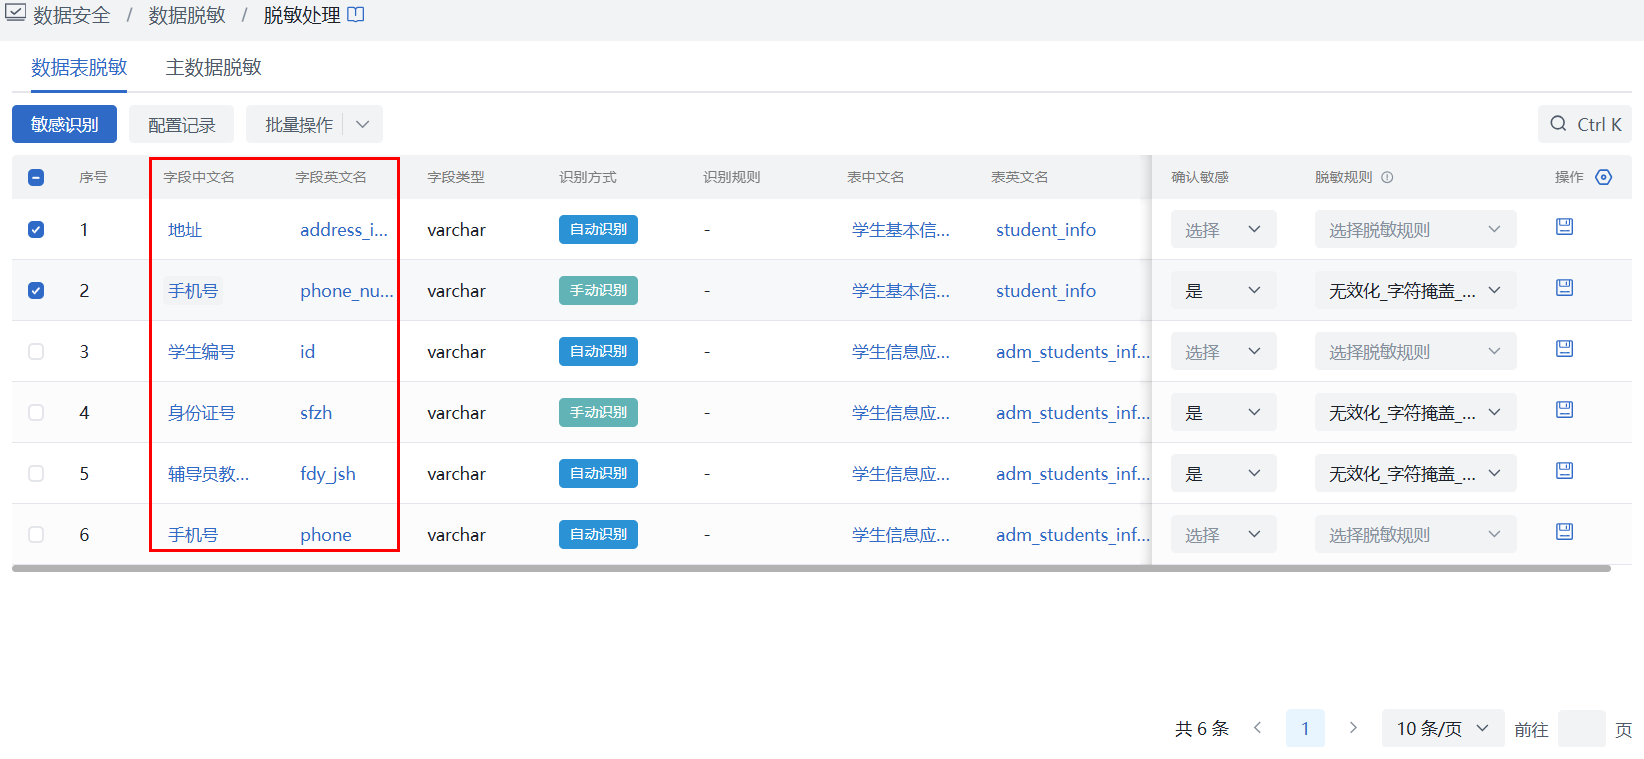1644x759 pixels.
Task: Go to next page arrow
Action: 1353,728
